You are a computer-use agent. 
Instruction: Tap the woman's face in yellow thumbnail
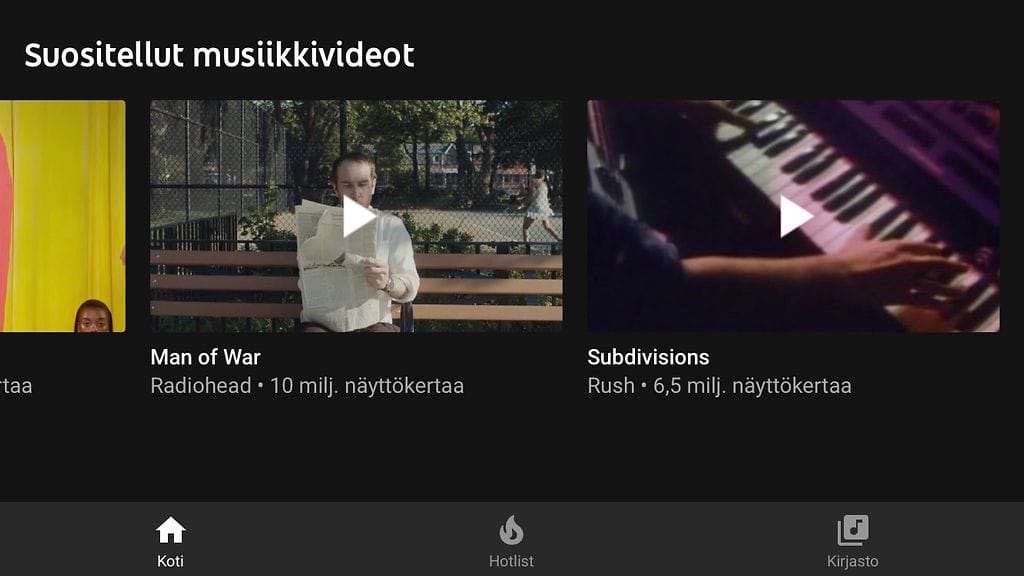pos(93,316)
